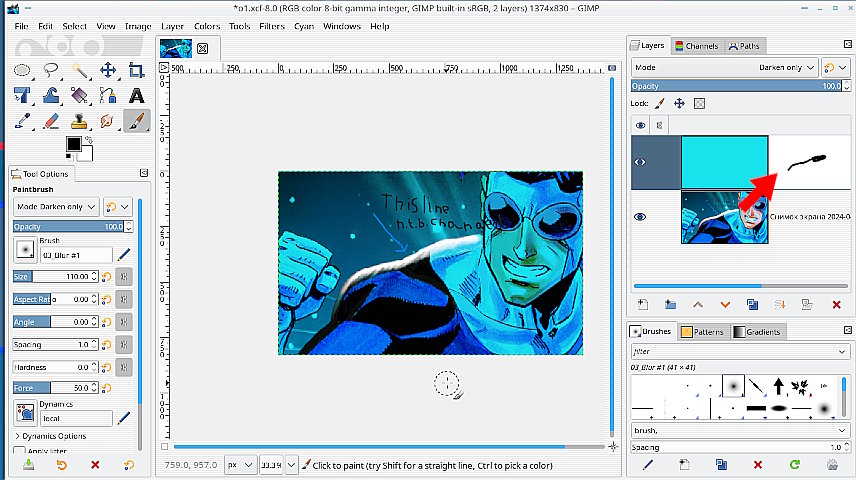856x480 pixels.
Task: Delete the selected layer with red X
Action: coord(837,304)
